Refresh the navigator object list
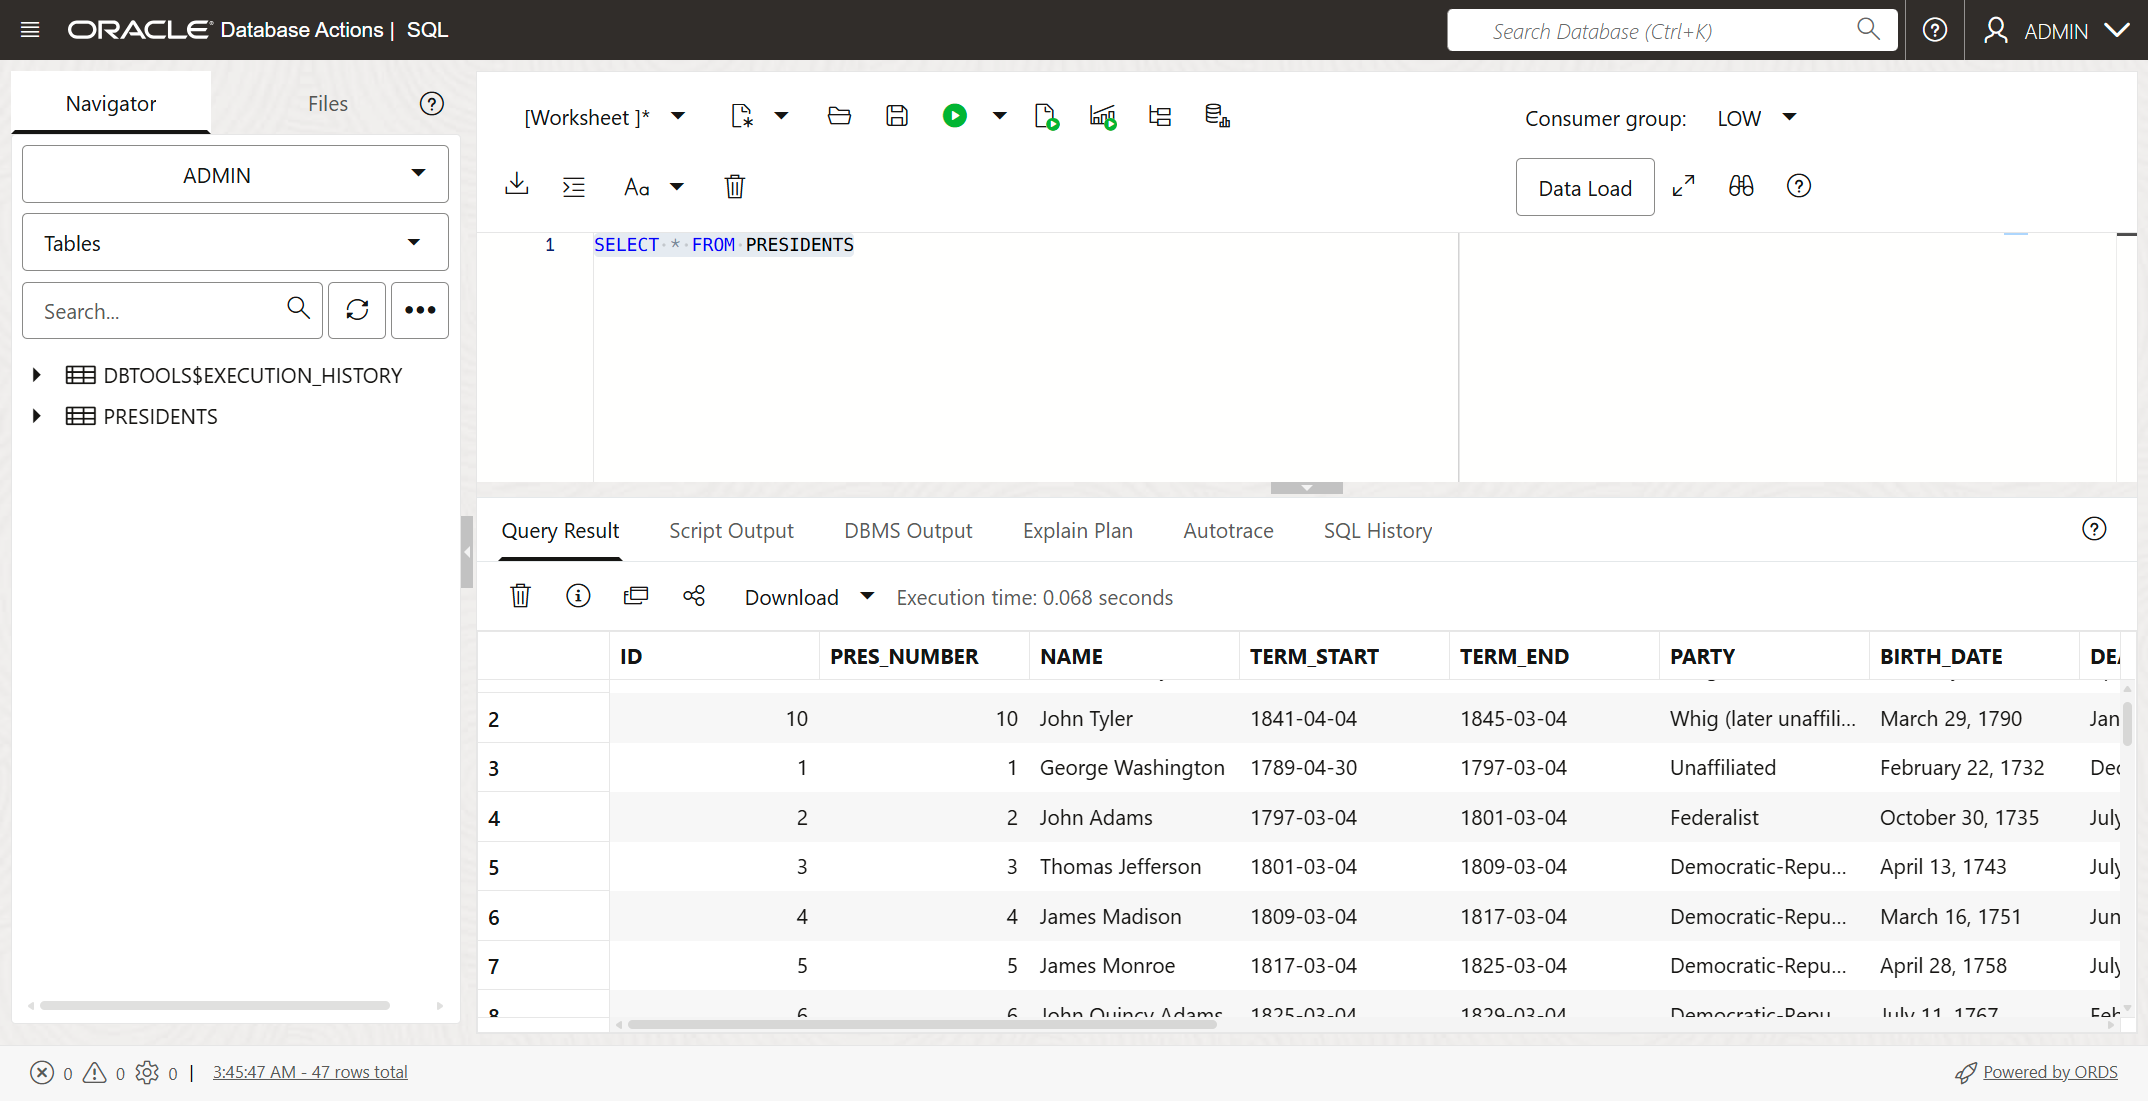 (x=357, y=310)
